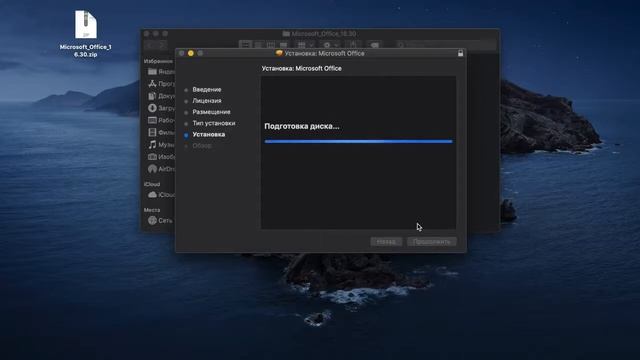Switch Finder to icon view
This screenshot has height=360, width=640.
tap(245, 44)
